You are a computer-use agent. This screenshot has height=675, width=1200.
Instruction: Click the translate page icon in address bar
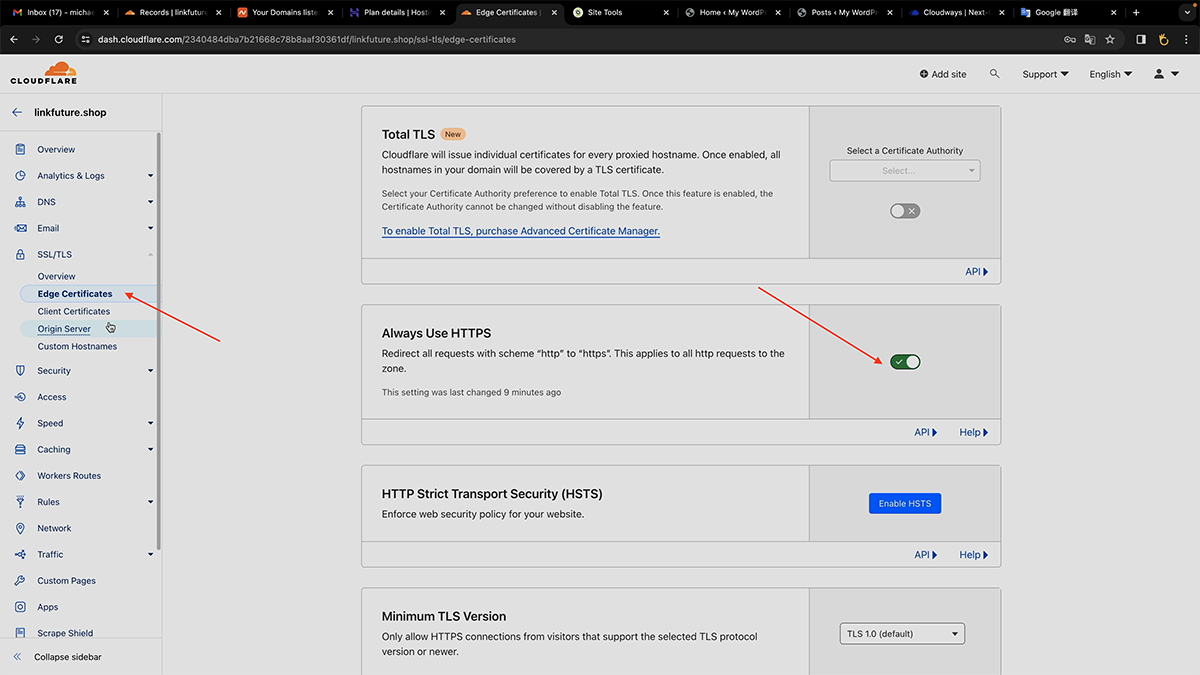1090,39
